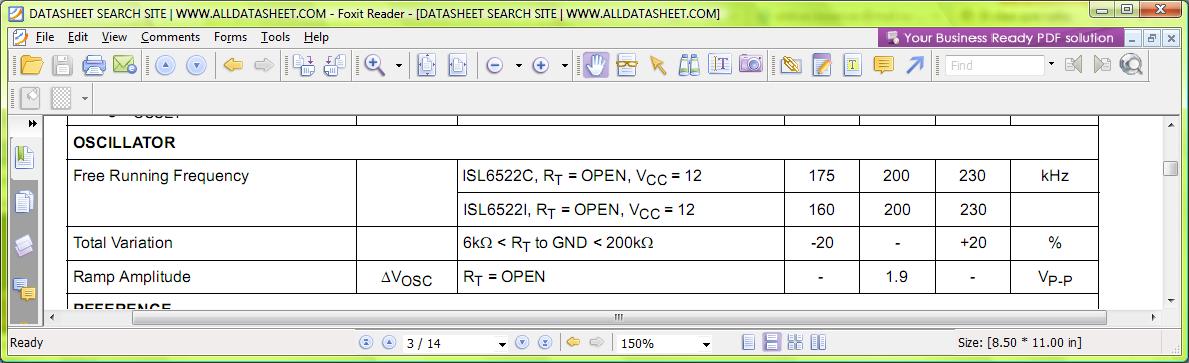Toggle facing pages layout mode
This screenshot has height=363, width=1189.
click(818, 343)
